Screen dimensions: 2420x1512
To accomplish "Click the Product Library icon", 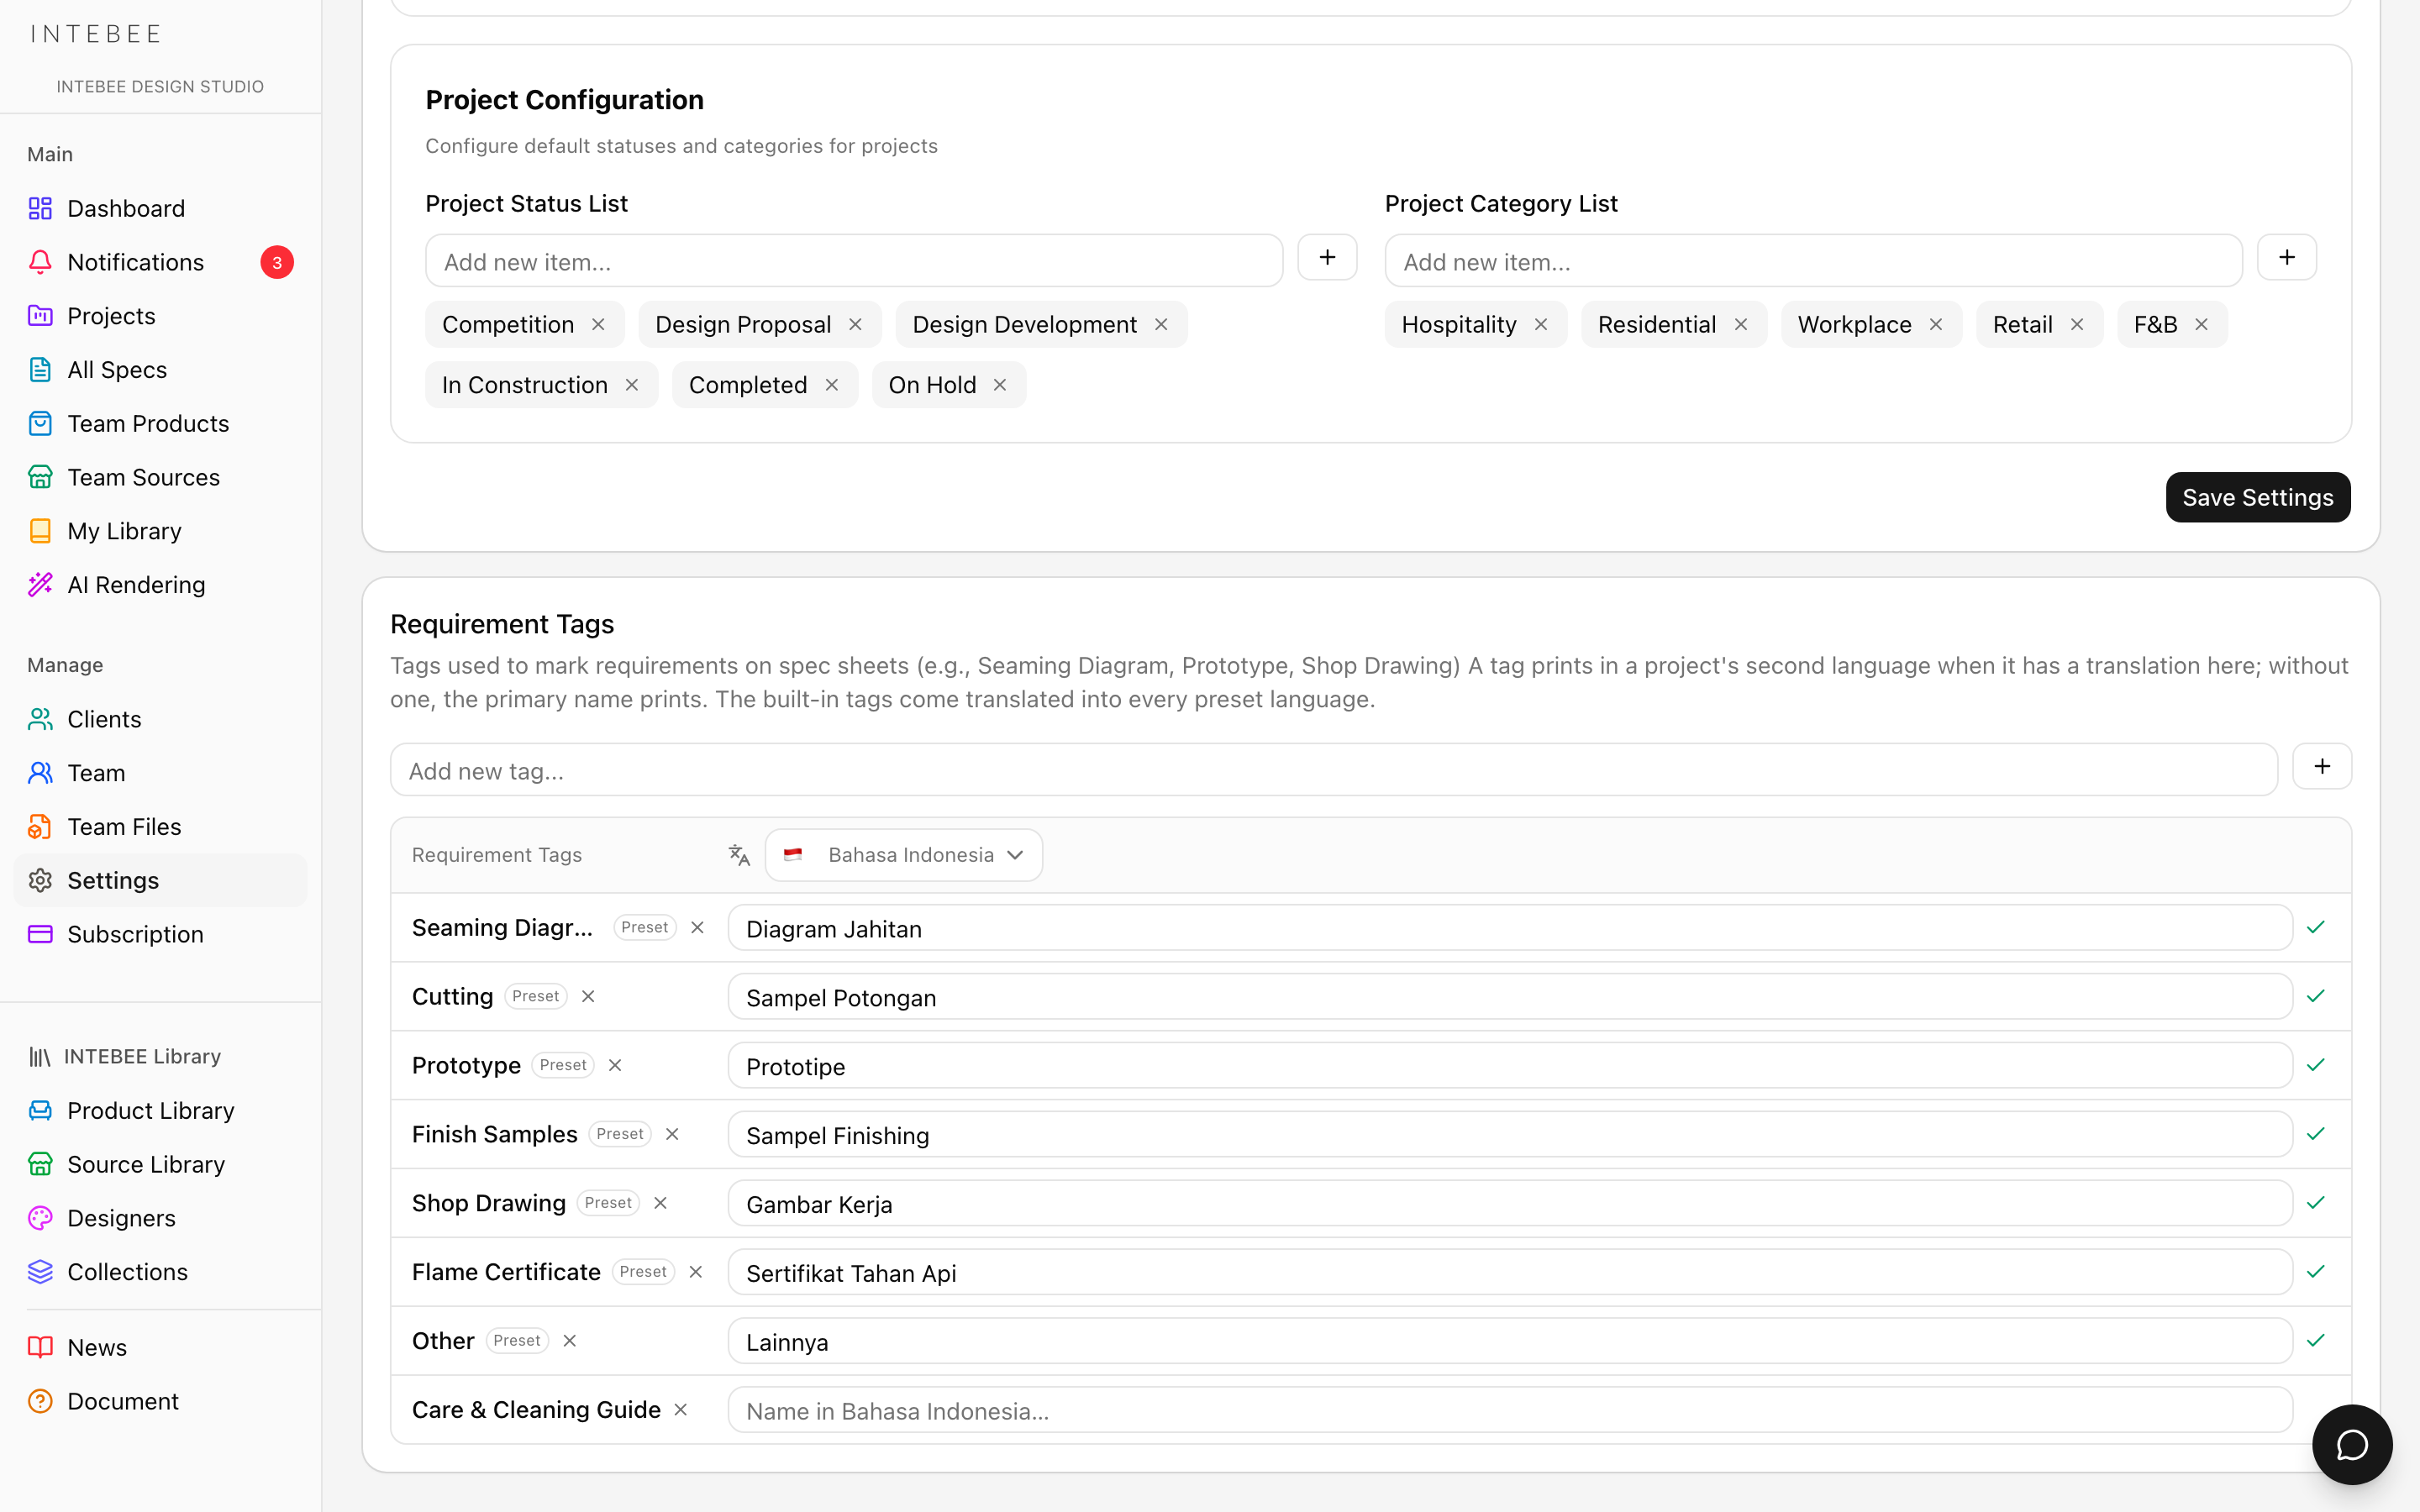I will pos(40,1111).
